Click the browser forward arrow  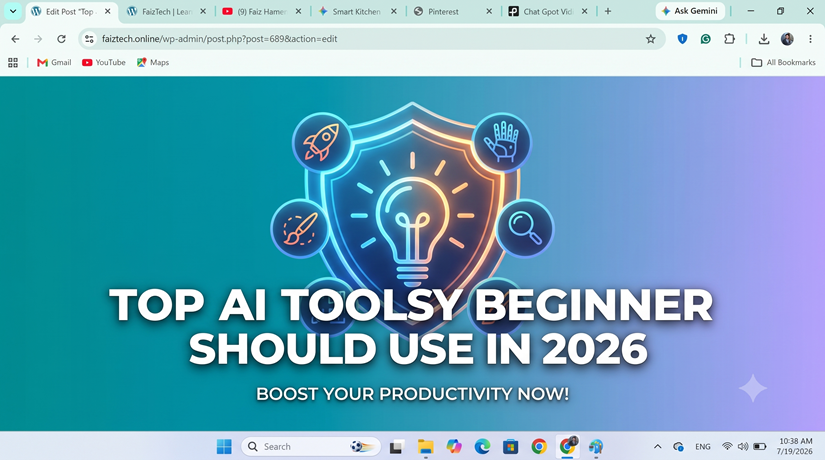click(38, 39)
